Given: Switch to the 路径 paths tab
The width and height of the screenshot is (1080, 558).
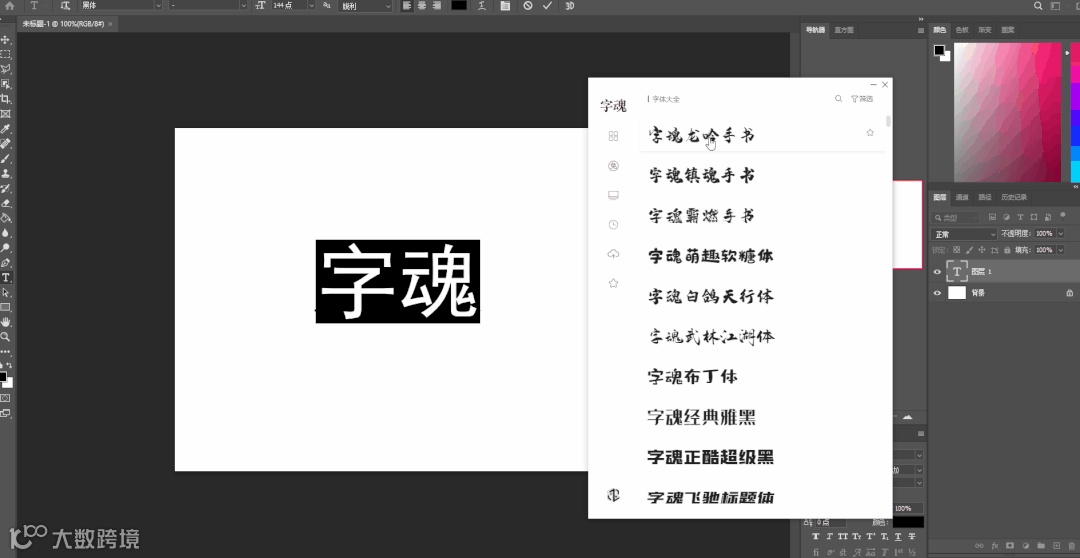Looking at the screenshot, I should pyautogui.click(x=985, y=197).
